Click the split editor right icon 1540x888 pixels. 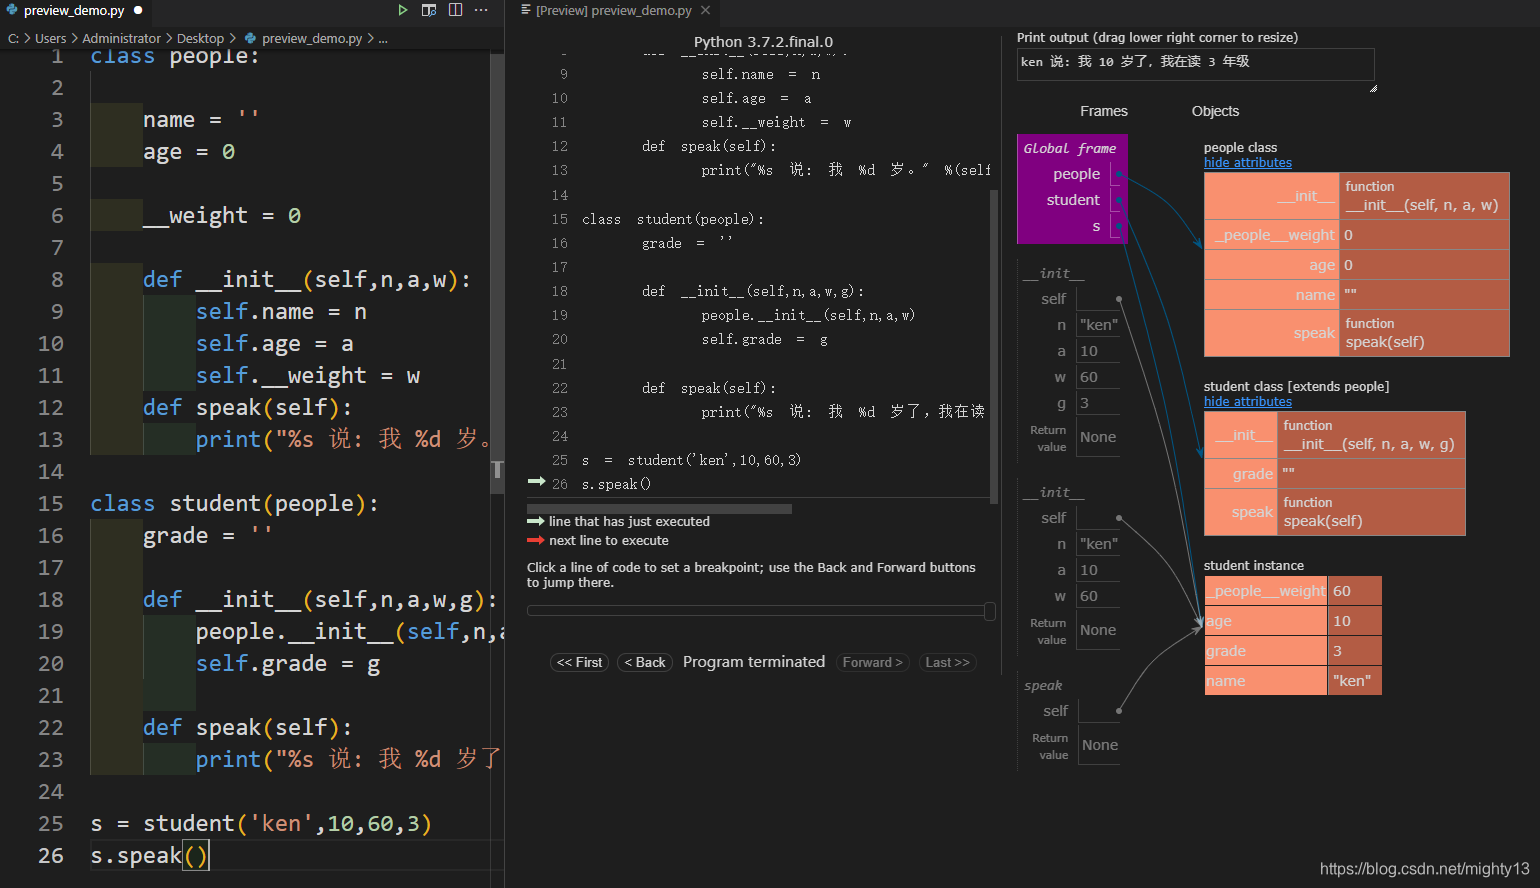[456, 10]
